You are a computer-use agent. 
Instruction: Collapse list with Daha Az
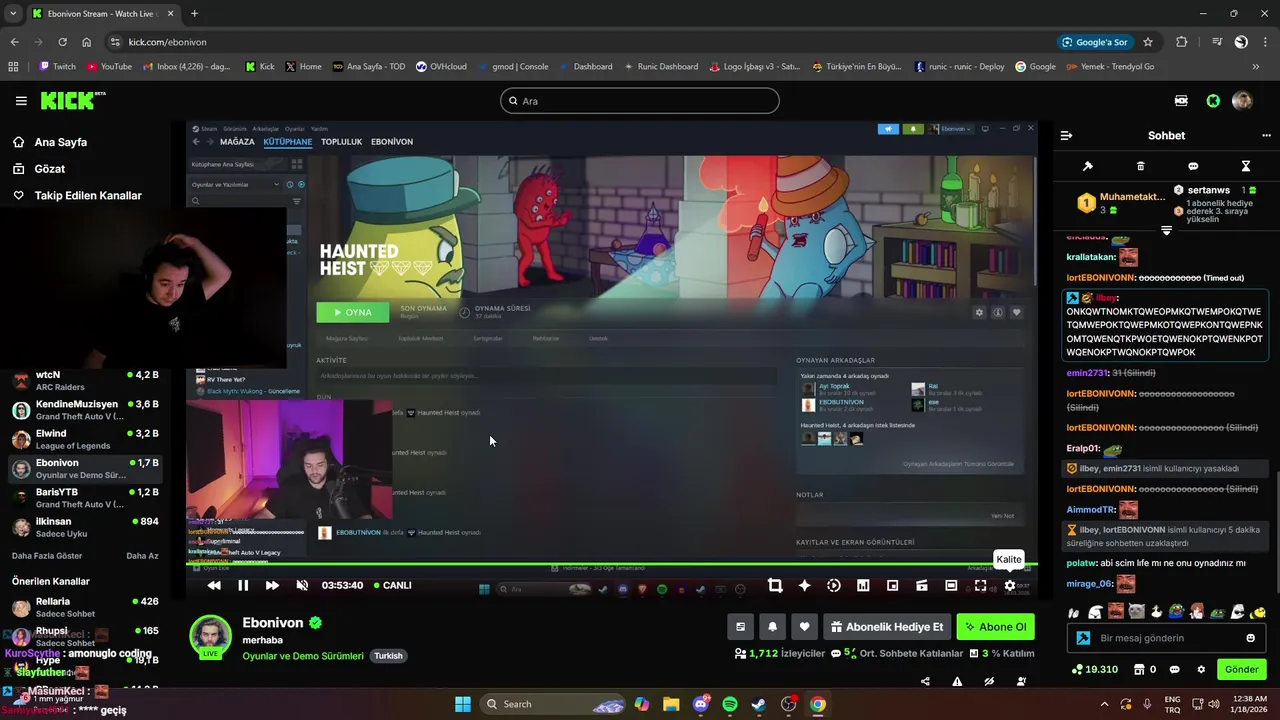[142, 556]
